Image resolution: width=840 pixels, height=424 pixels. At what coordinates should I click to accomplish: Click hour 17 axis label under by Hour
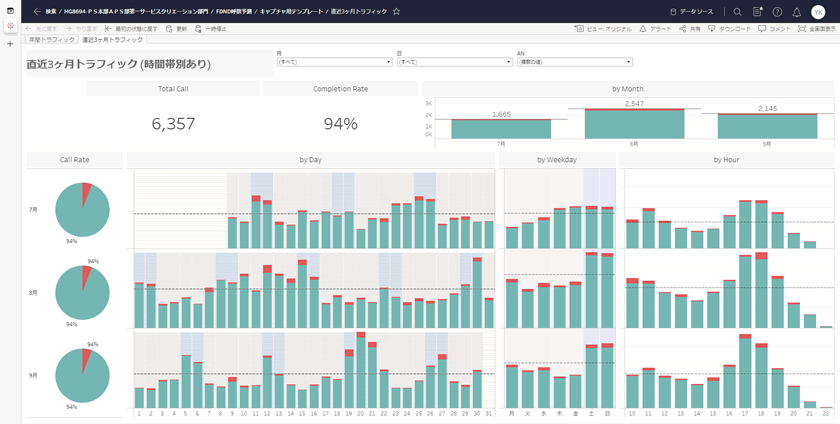tap(745, 413)
